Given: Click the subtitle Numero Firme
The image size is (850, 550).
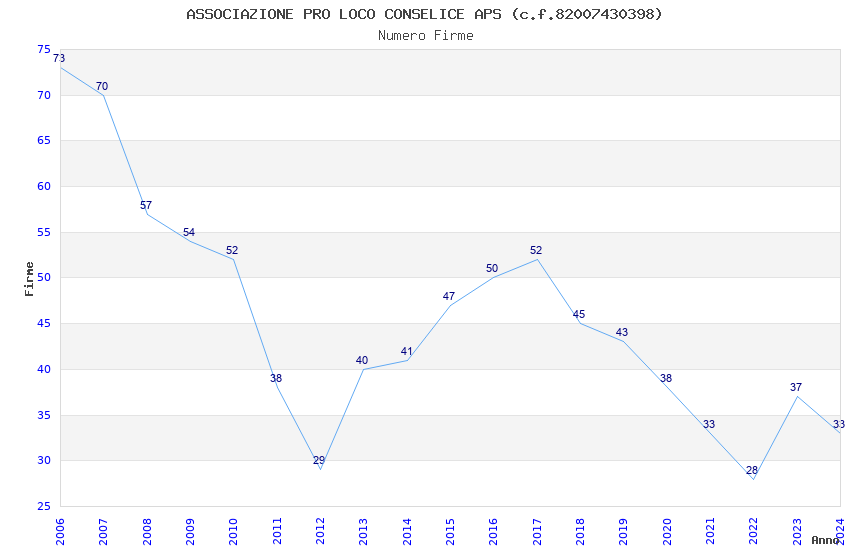Looking at the screenshot, I should 426,36.
